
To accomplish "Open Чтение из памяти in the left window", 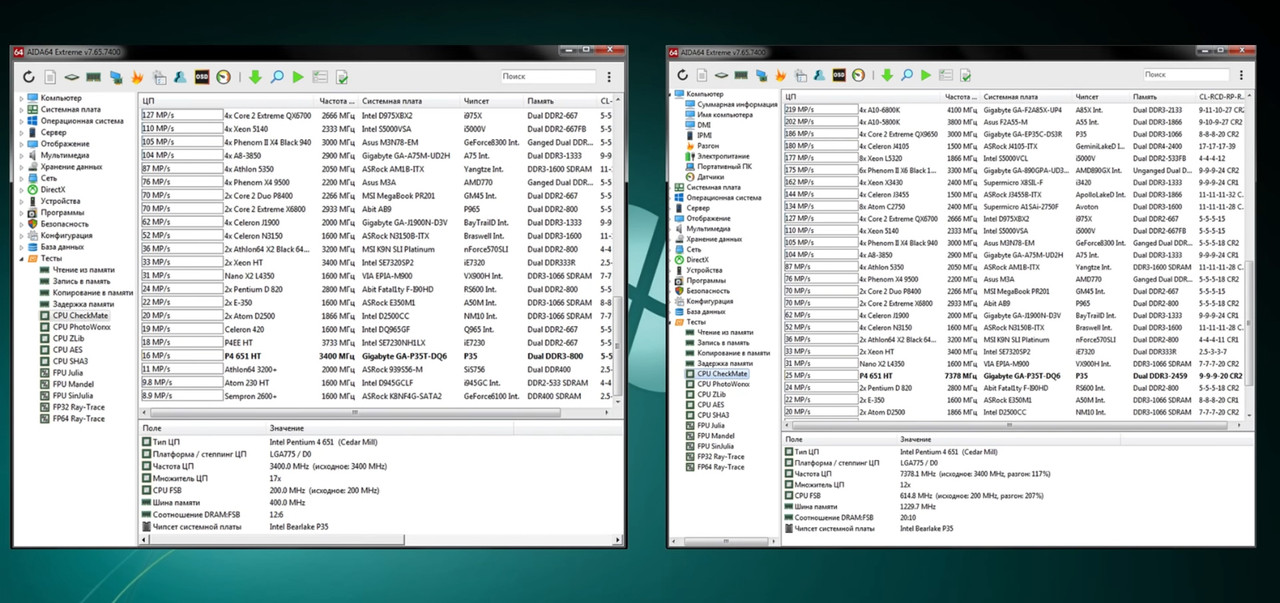I will 82,270.
